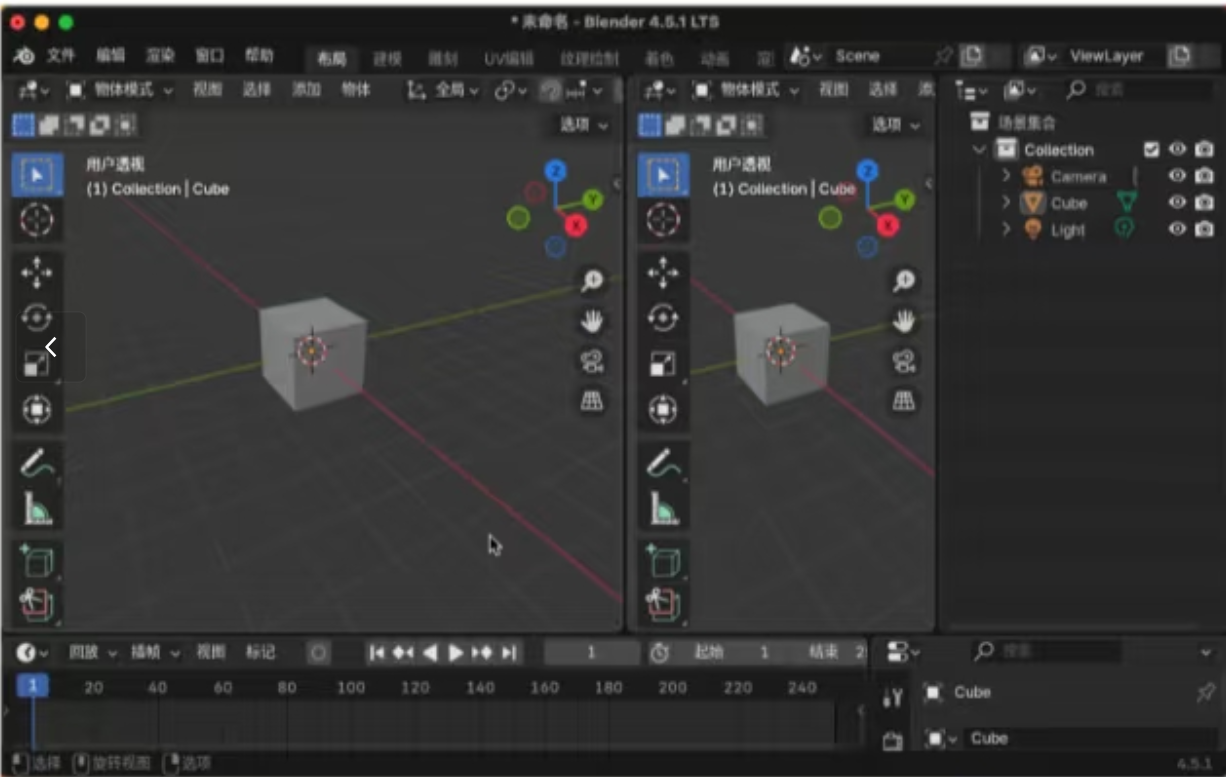The image size is (1226, 777).
Task: Open the 文件 menu
Action: click(61, 56)
